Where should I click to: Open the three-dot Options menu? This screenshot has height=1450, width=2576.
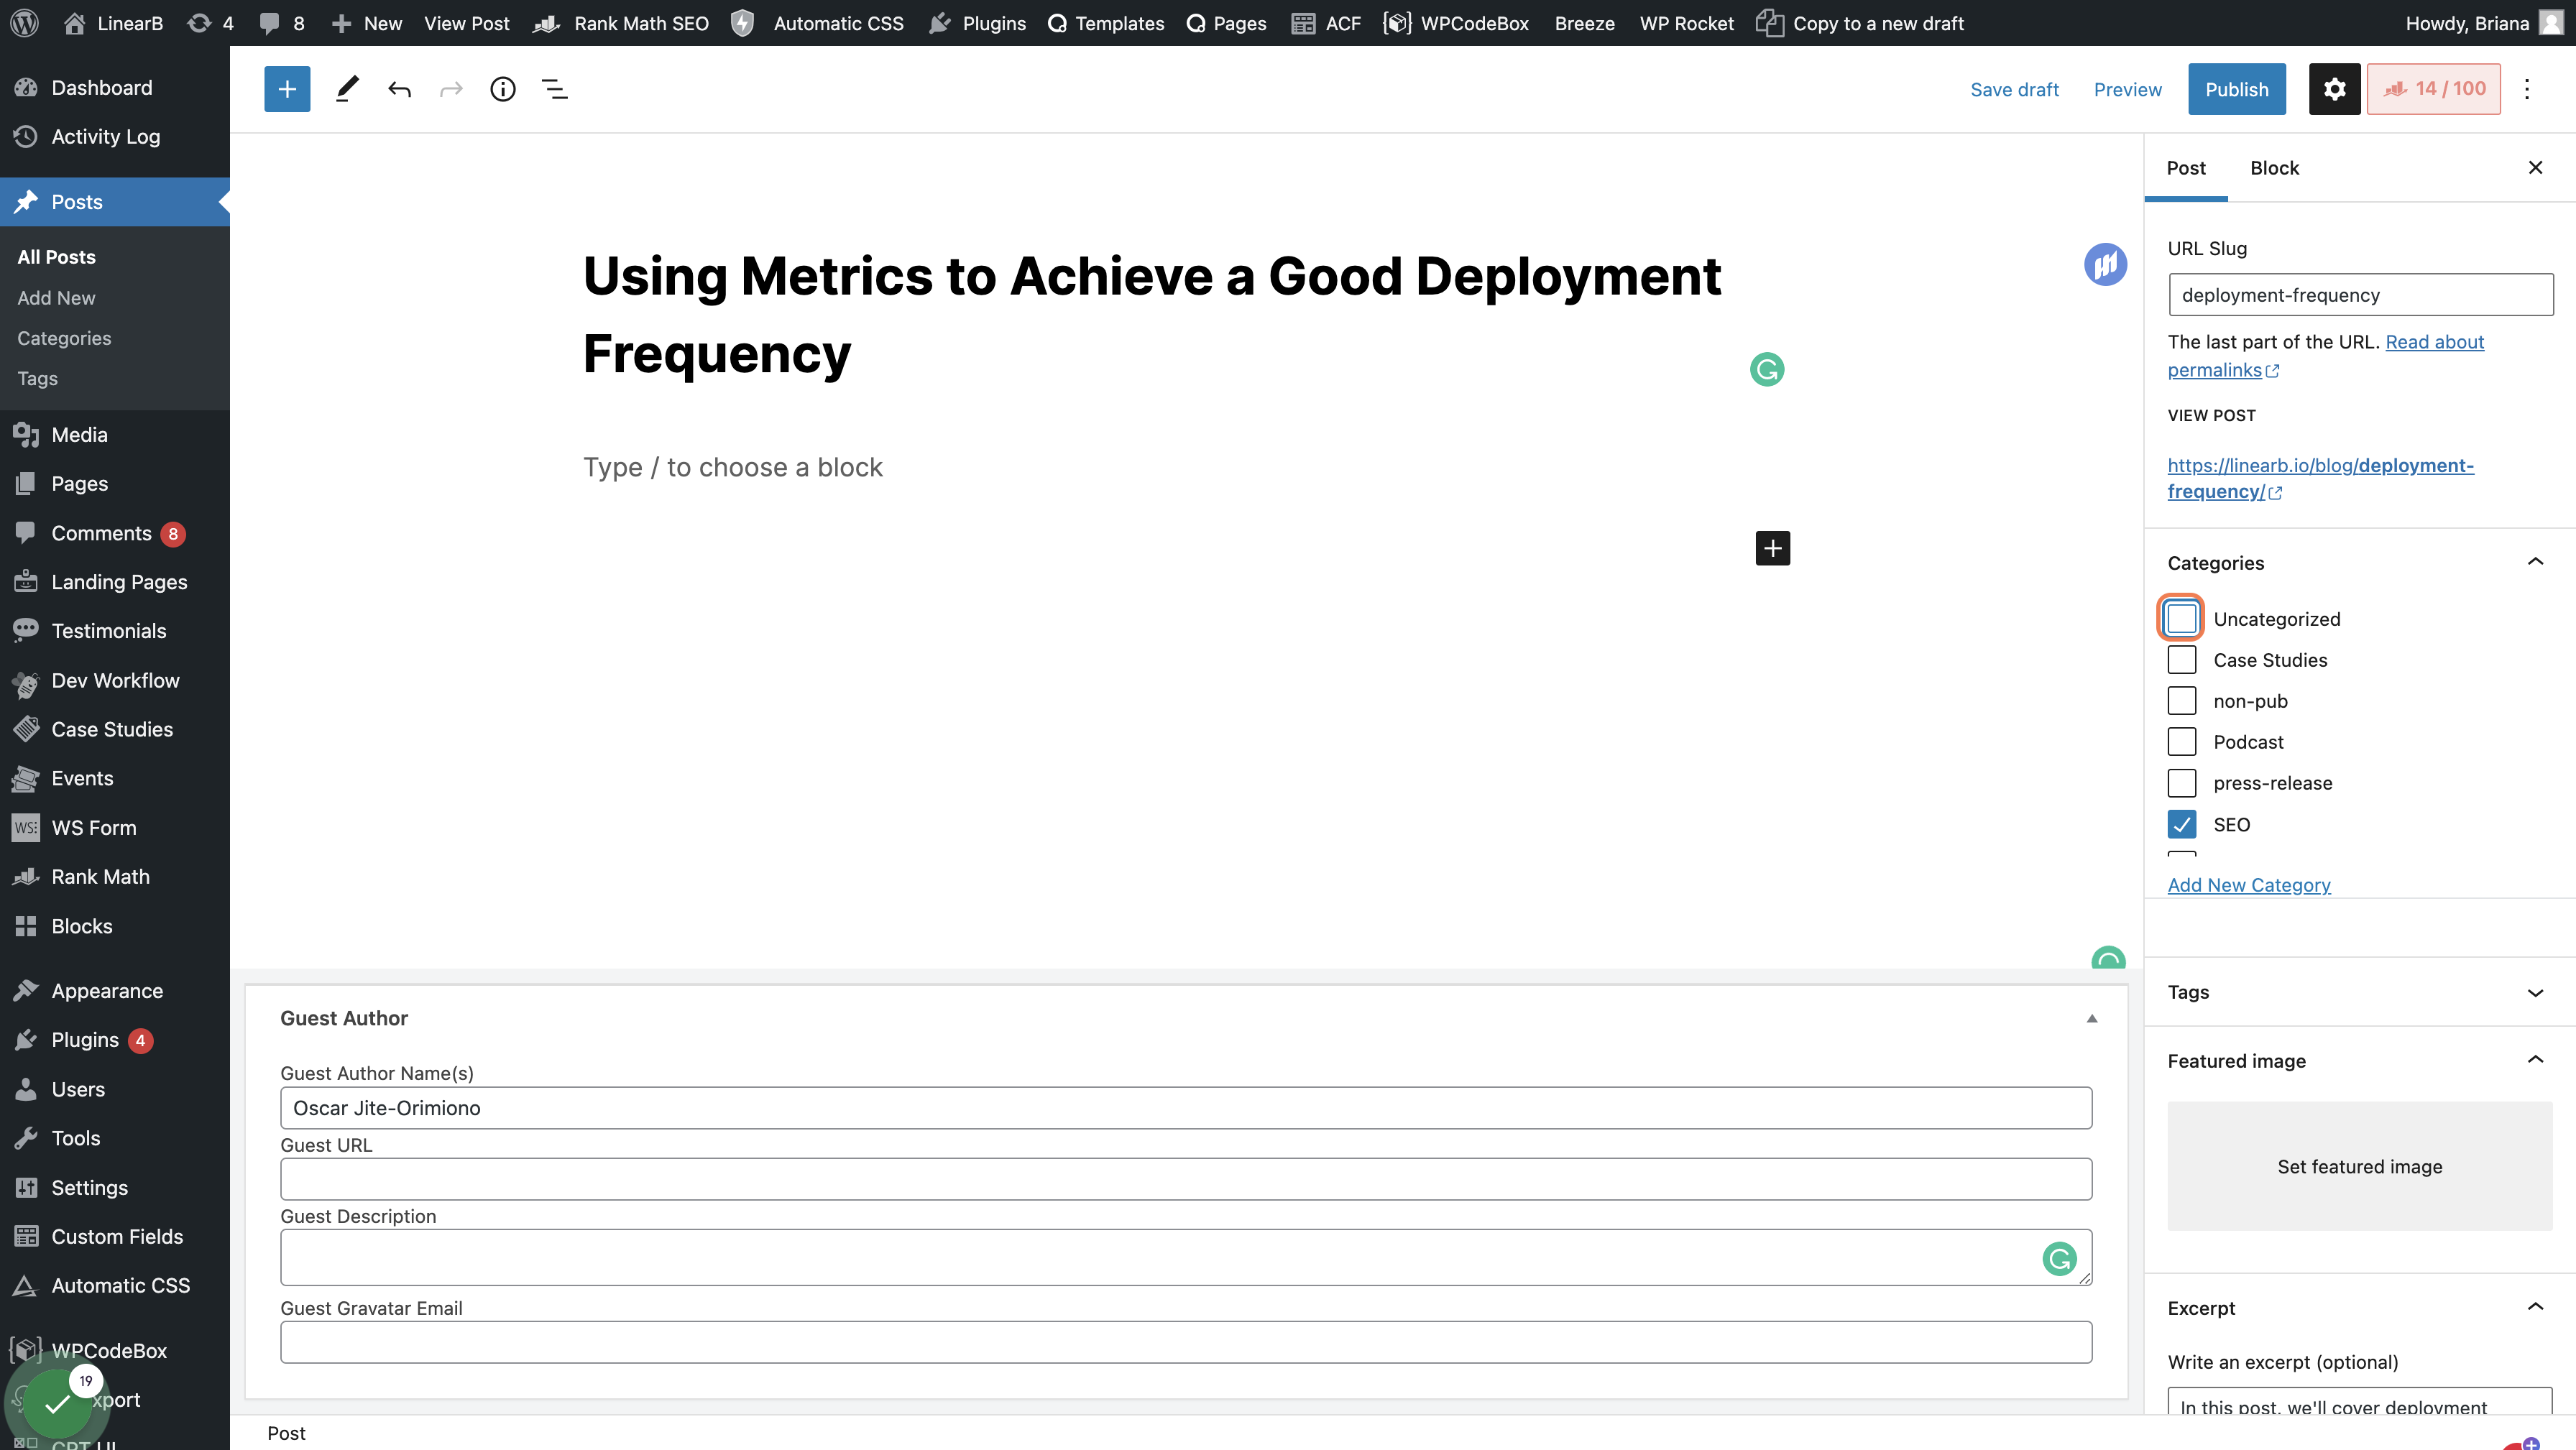pyautogui.click(x=2526, y=89)
